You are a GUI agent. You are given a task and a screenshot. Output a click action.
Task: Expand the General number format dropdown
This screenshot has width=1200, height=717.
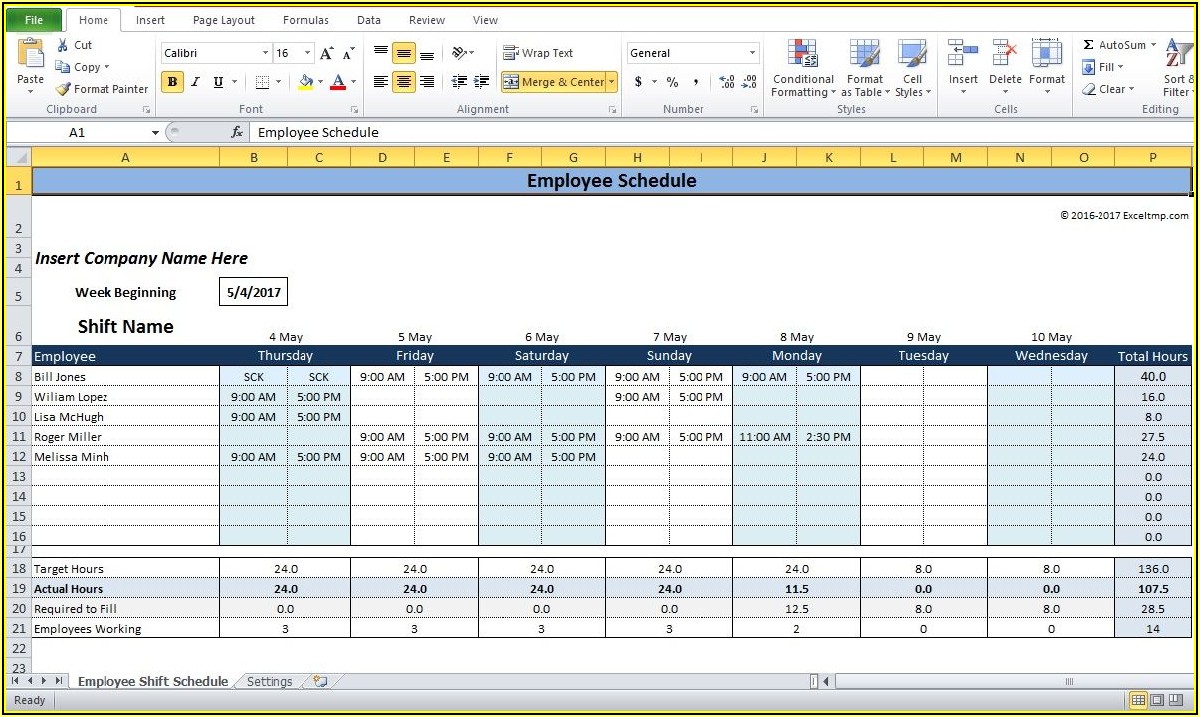click(752, 54)
